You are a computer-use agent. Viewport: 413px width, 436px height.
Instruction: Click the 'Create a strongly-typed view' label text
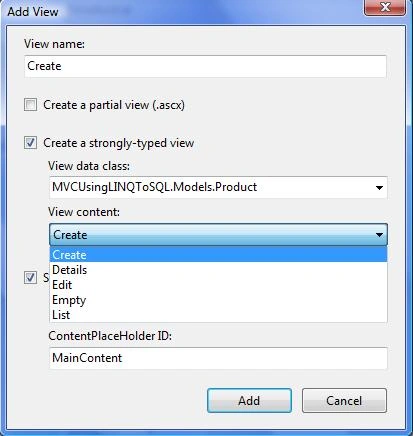[119, 143]
